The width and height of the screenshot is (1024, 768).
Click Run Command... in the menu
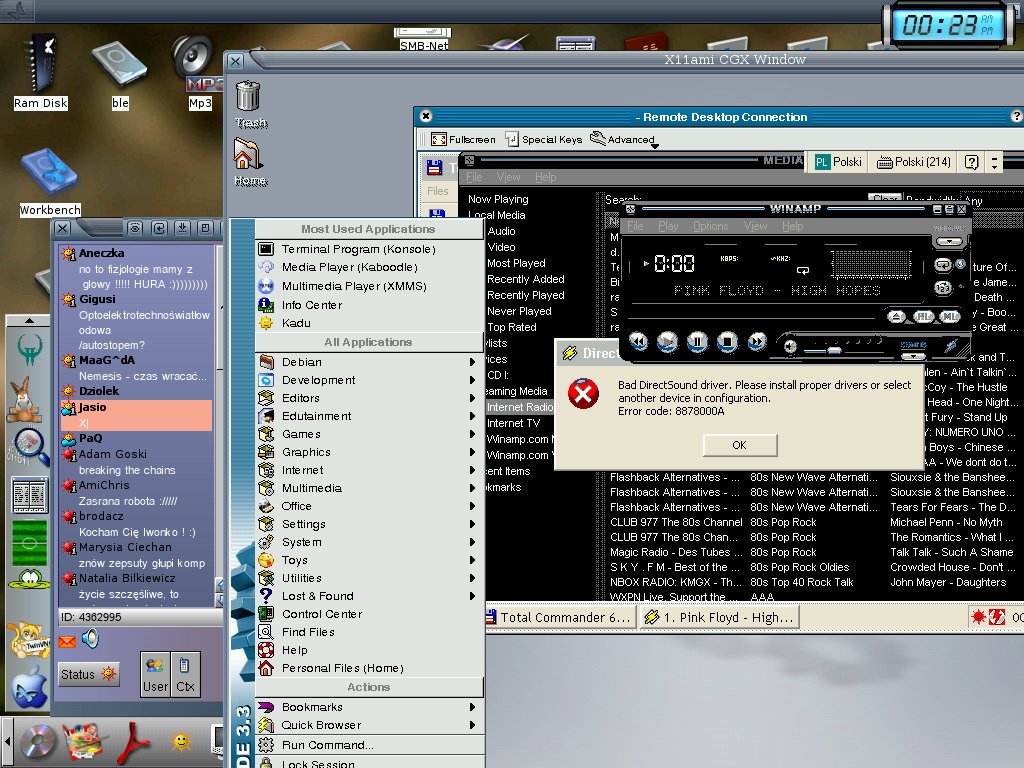pos(369,745)
